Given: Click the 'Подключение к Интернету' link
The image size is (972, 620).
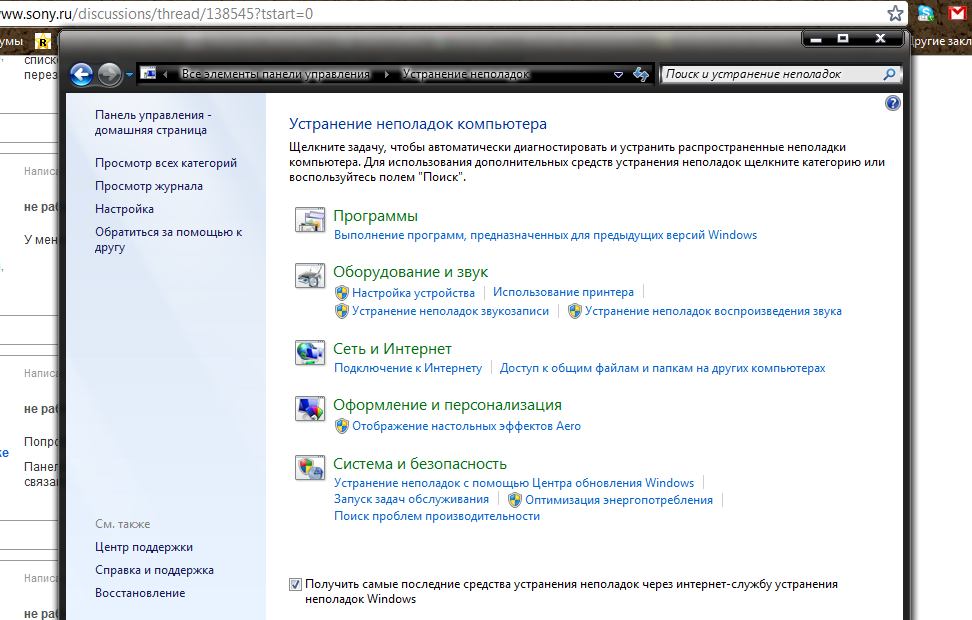Looking at the screenshot, I should (x=407, y=368).
